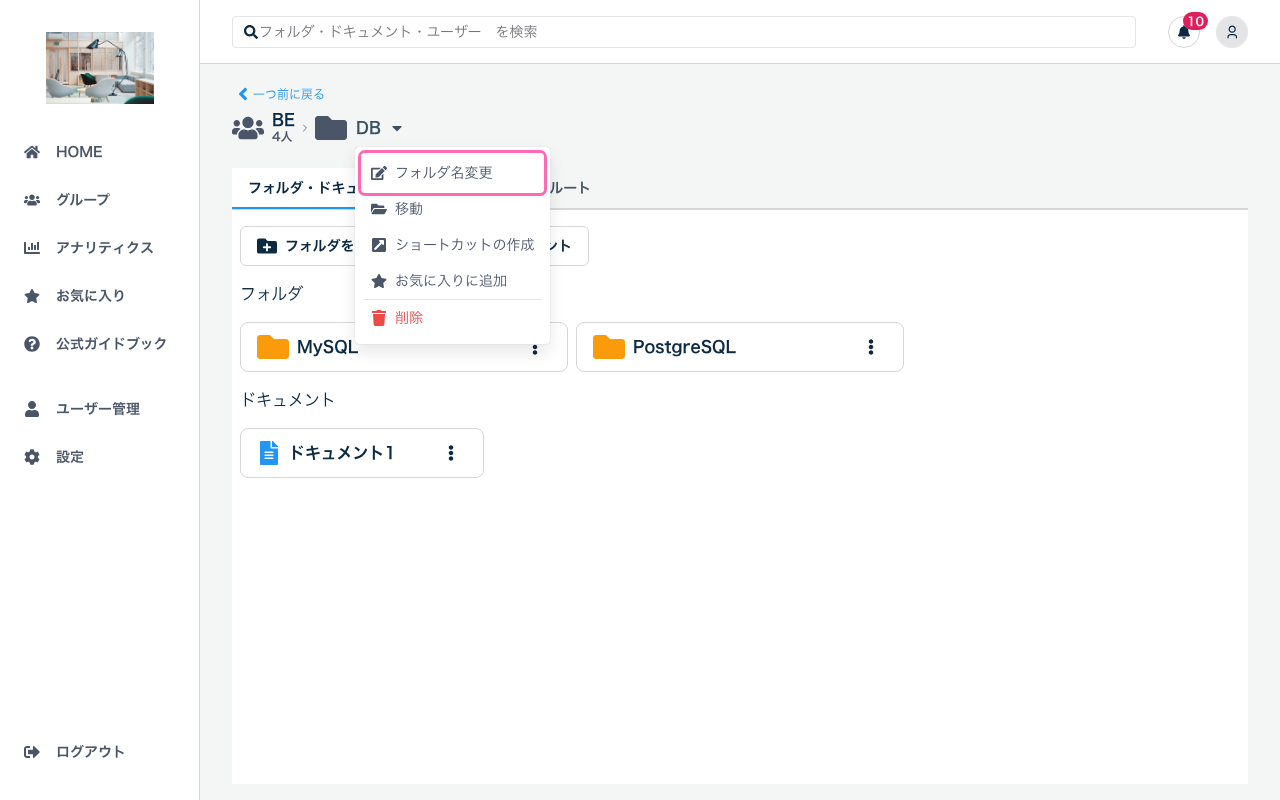This screenshot has height=800, width=1280.
Task: Open the お気に入り star icon in sidebar
Action: [33, 295]
